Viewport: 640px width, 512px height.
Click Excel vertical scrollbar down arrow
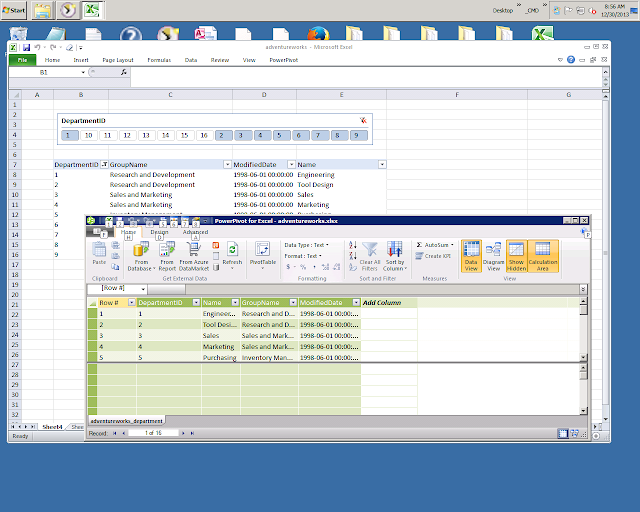[x=605, y=419]
